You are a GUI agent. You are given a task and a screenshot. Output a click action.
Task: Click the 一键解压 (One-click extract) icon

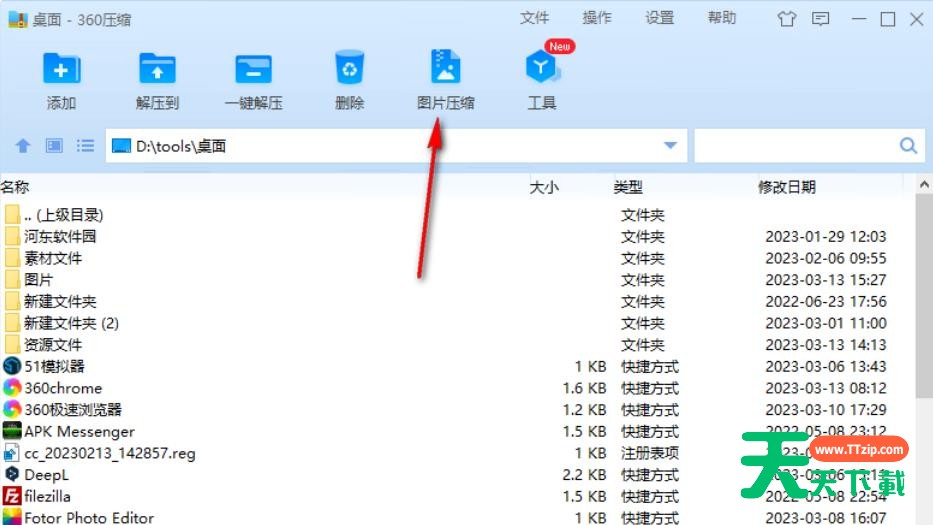coord(253,69)
